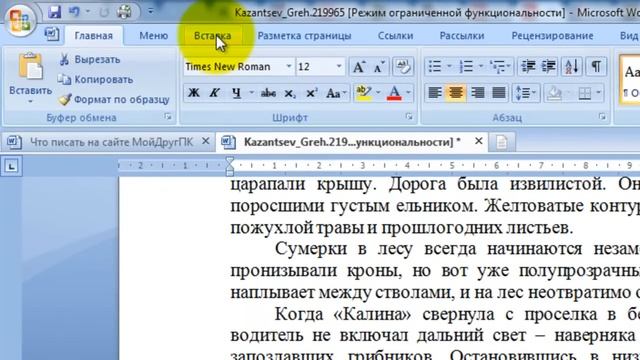The width and height of the screenshot is (640, 360).
Task: Click the Копировать copy button
Action: coord(96,80)
